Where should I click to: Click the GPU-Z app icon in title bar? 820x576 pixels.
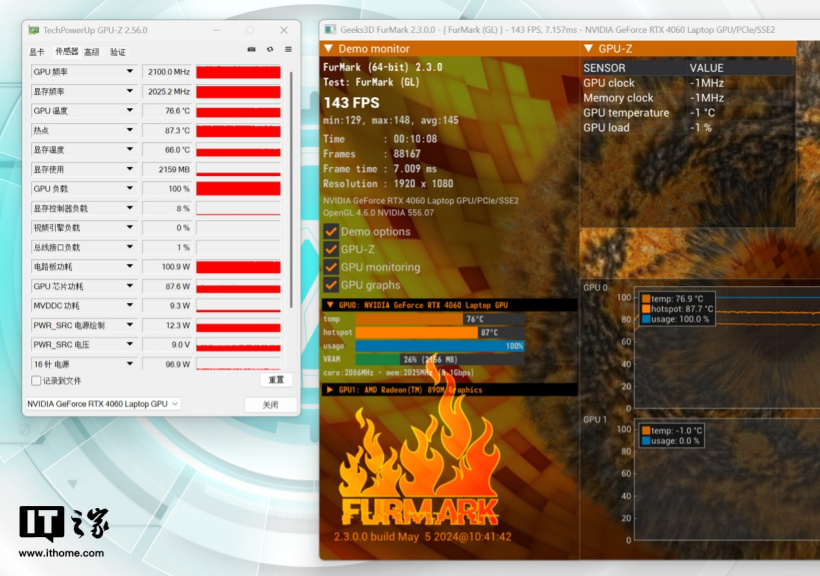(34, 30)
